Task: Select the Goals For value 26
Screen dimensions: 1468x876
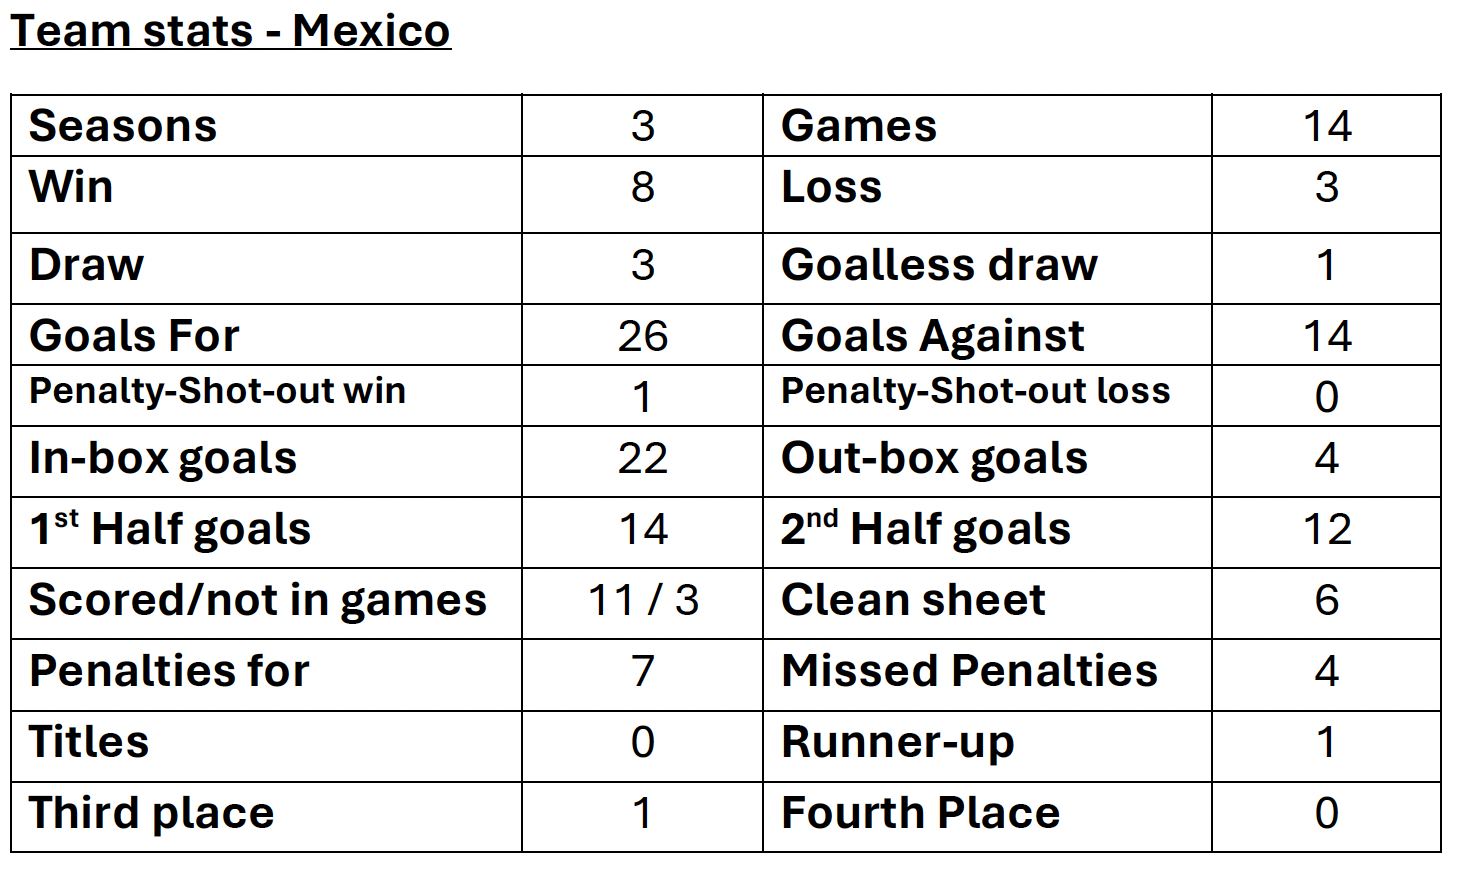Action: point(643,336)
